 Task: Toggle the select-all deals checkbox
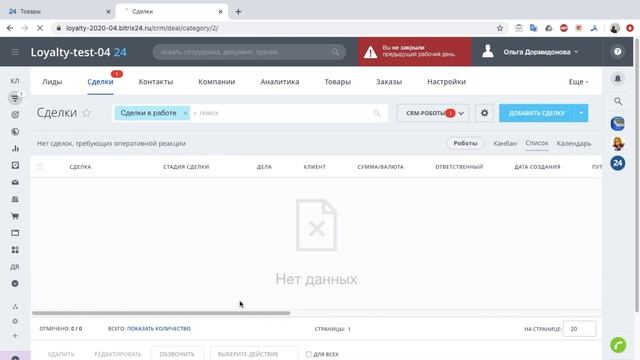40,167
